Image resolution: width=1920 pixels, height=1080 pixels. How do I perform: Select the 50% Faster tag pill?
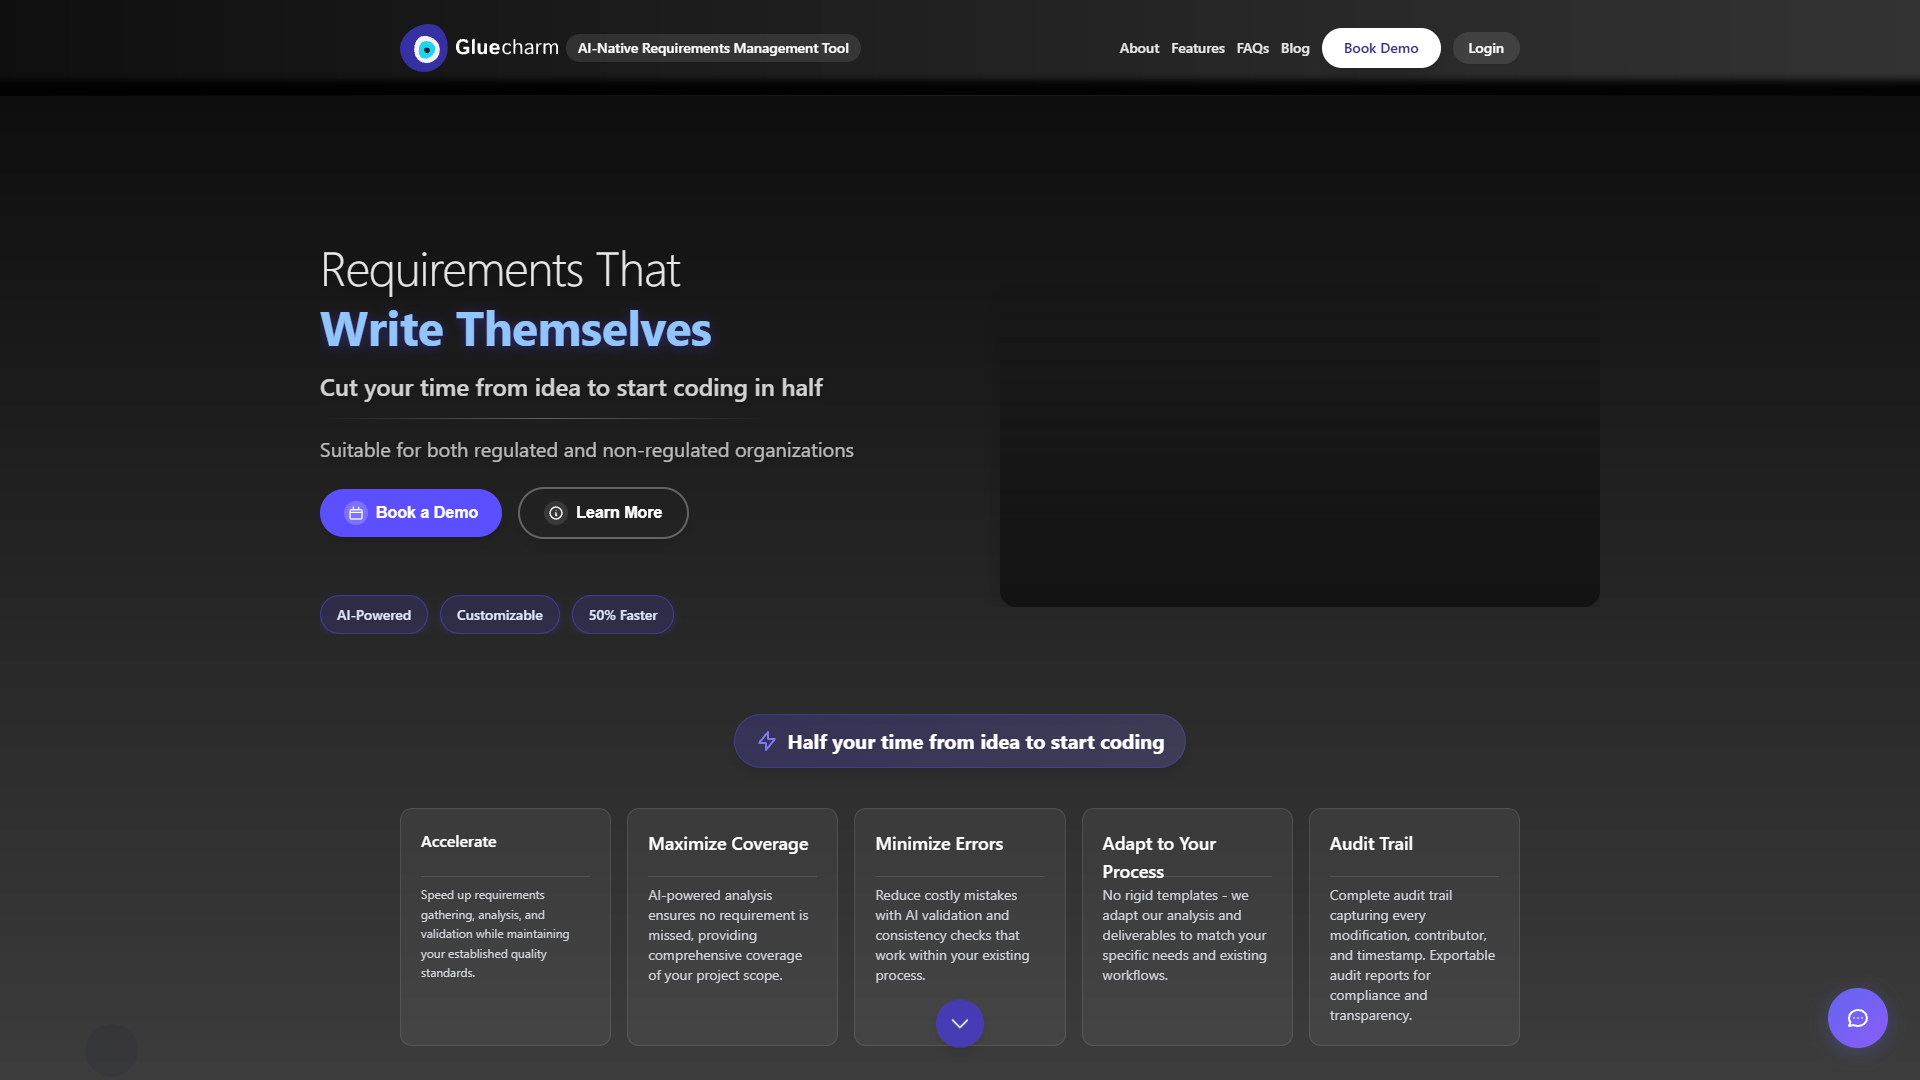623,615
